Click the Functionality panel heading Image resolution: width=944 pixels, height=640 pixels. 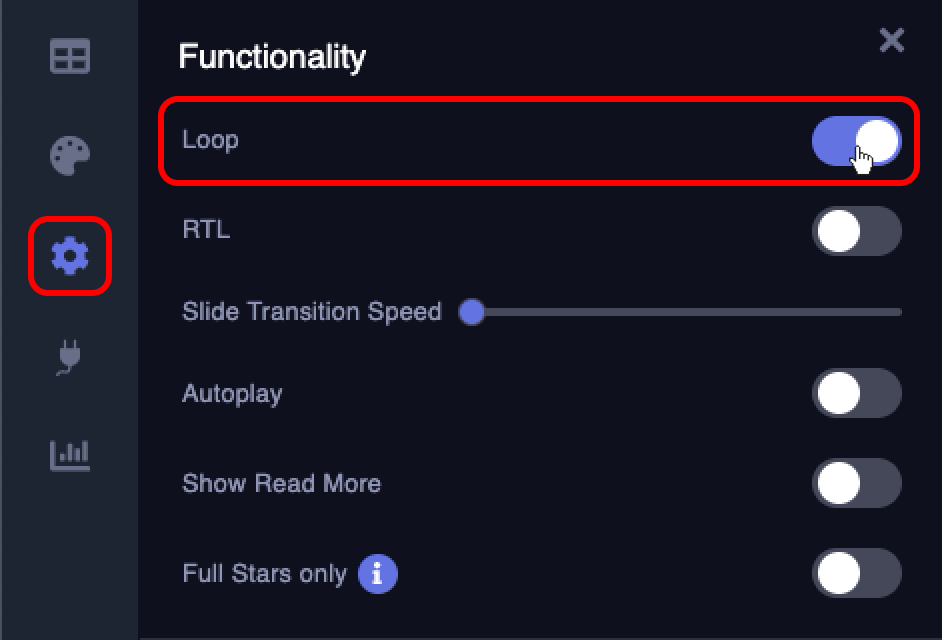[x=271, y=57]
